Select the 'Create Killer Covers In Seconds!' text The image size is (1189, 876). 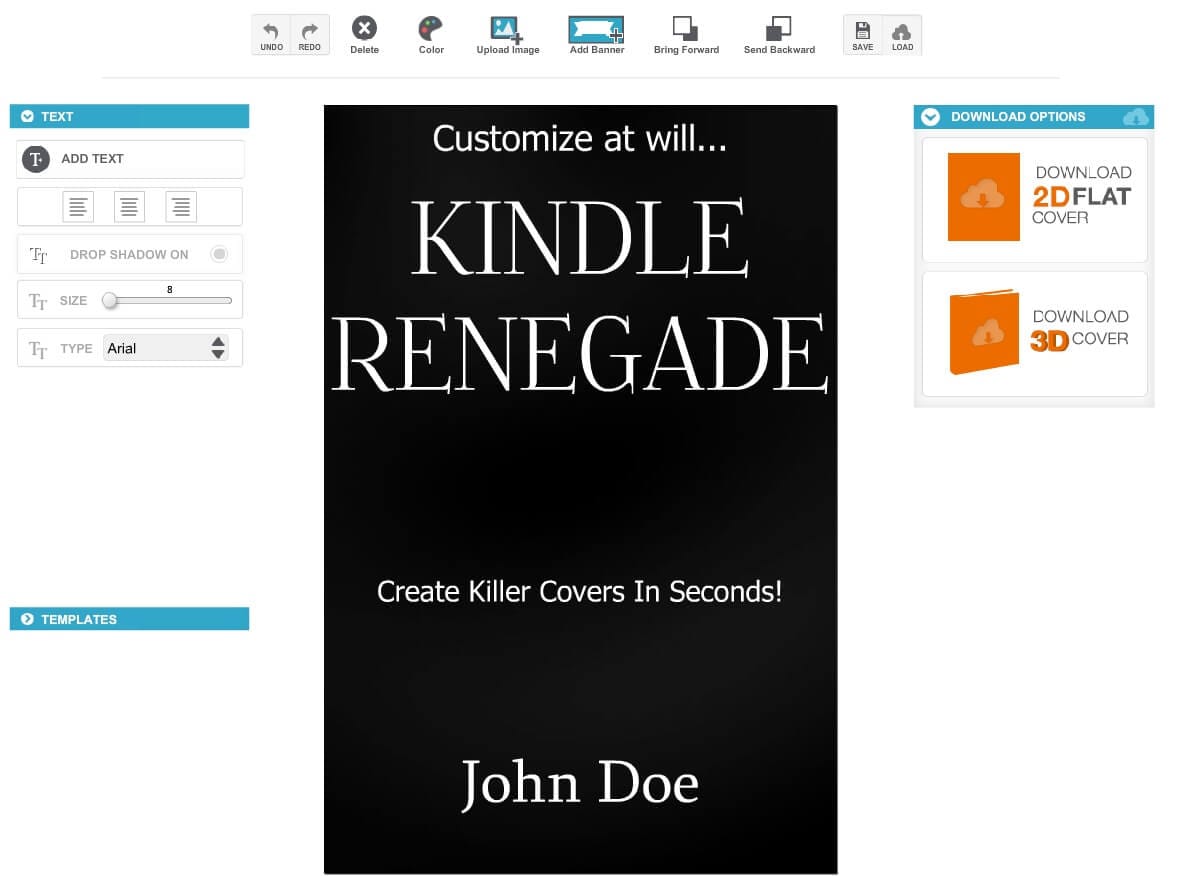579,592
